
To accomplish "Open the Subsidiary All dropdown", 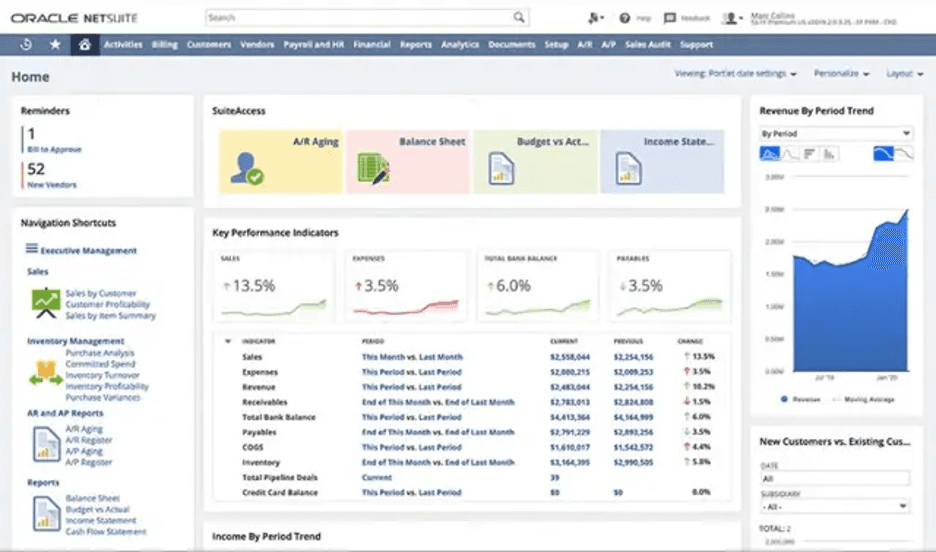I will point(835,507).
